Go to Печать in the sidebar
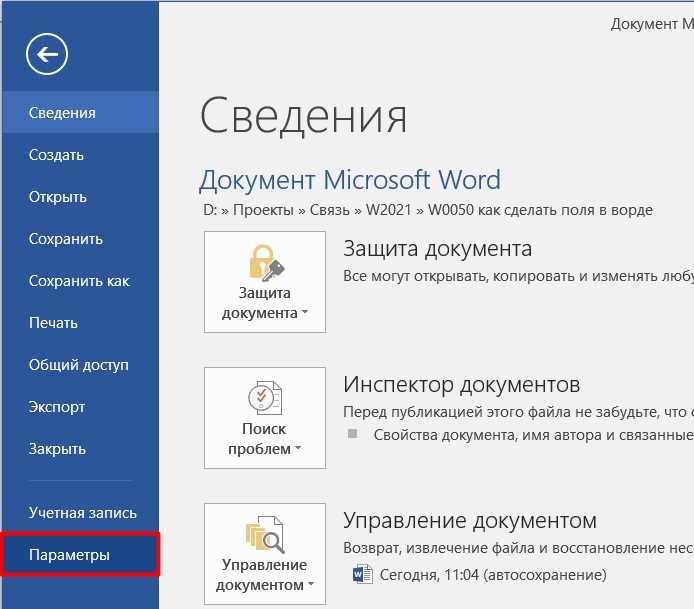The height and width of the screenshot is (609, 694). tap(80, 323)
